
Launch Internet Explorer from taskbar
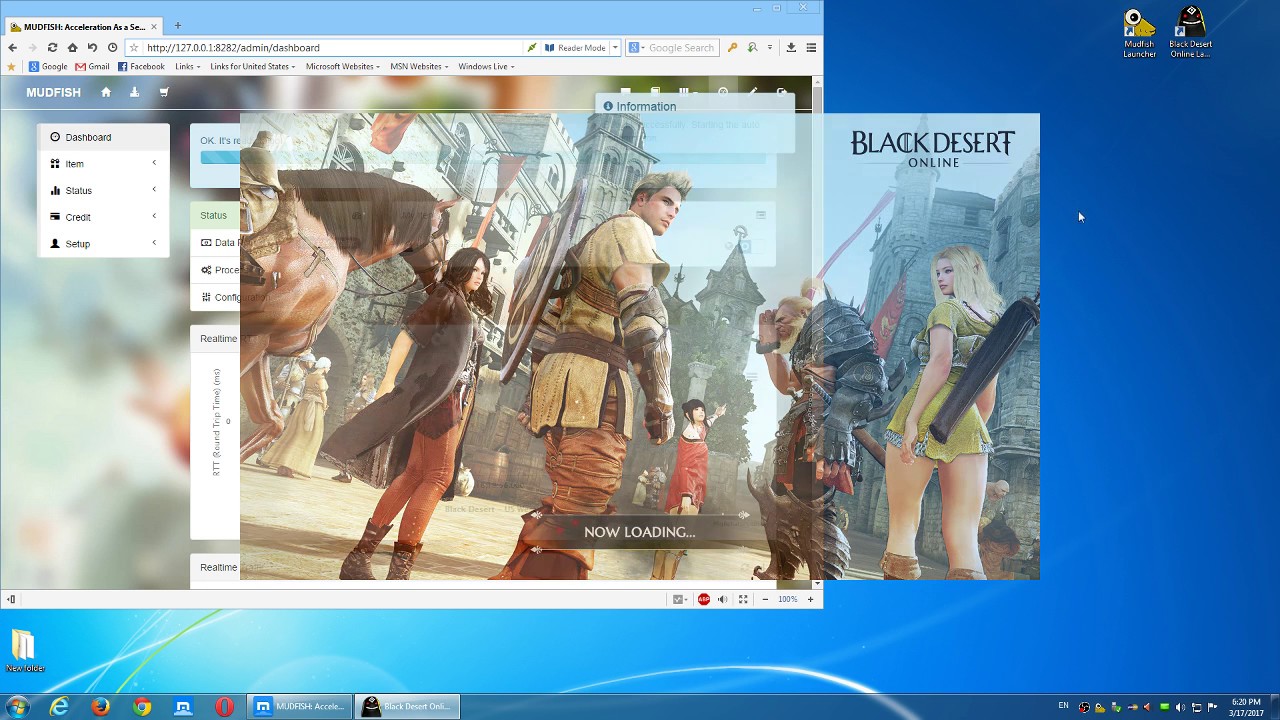(60, 707)
